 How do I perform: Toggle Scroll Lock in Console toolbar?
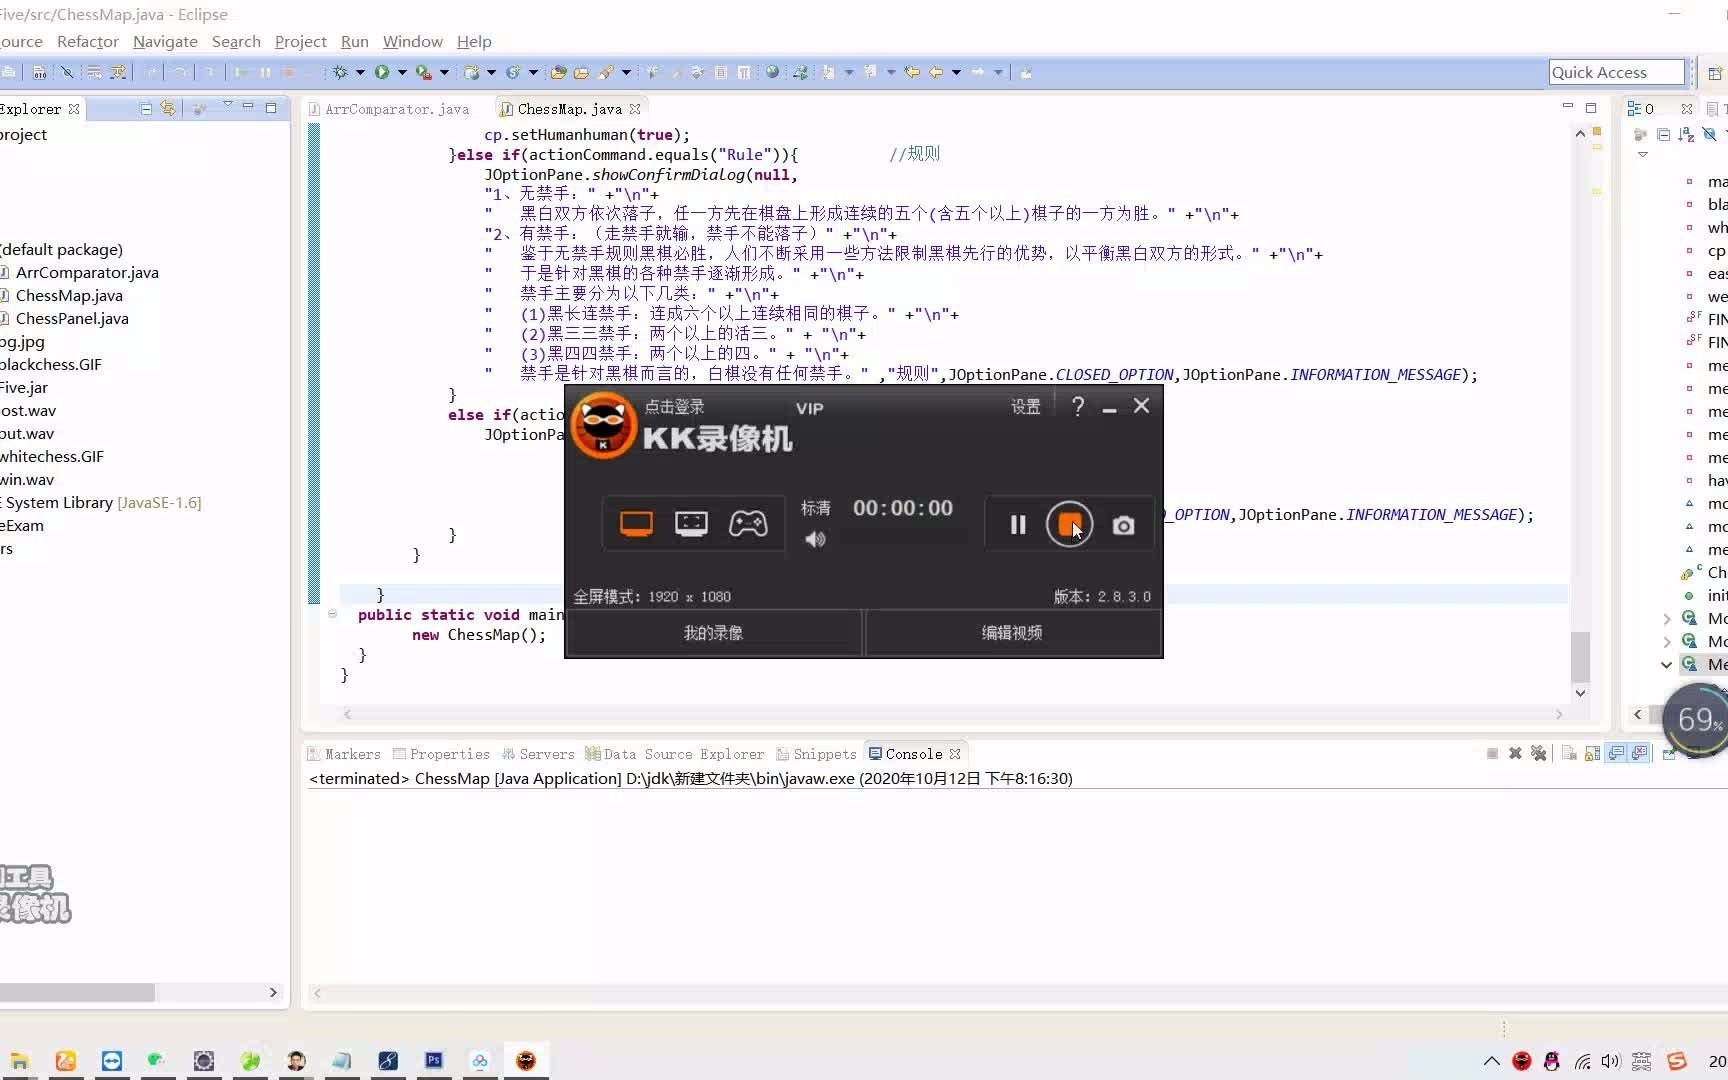coord(1592,753)
